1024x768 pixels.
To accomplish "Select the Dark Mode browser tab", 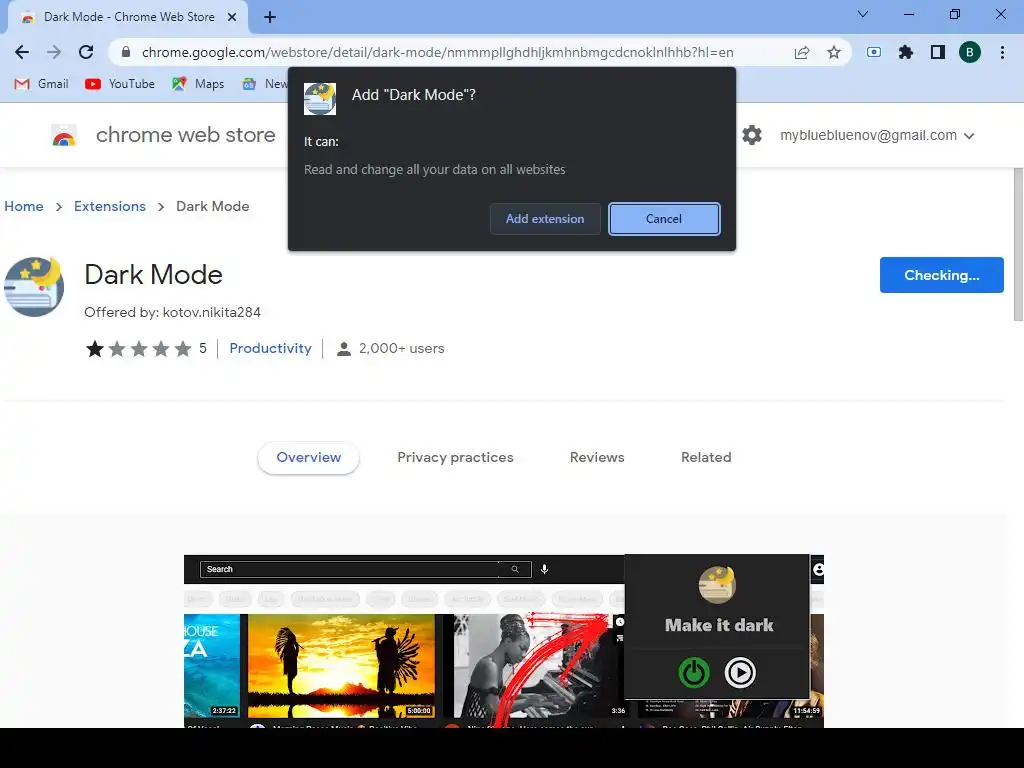I will coord(128,17).
